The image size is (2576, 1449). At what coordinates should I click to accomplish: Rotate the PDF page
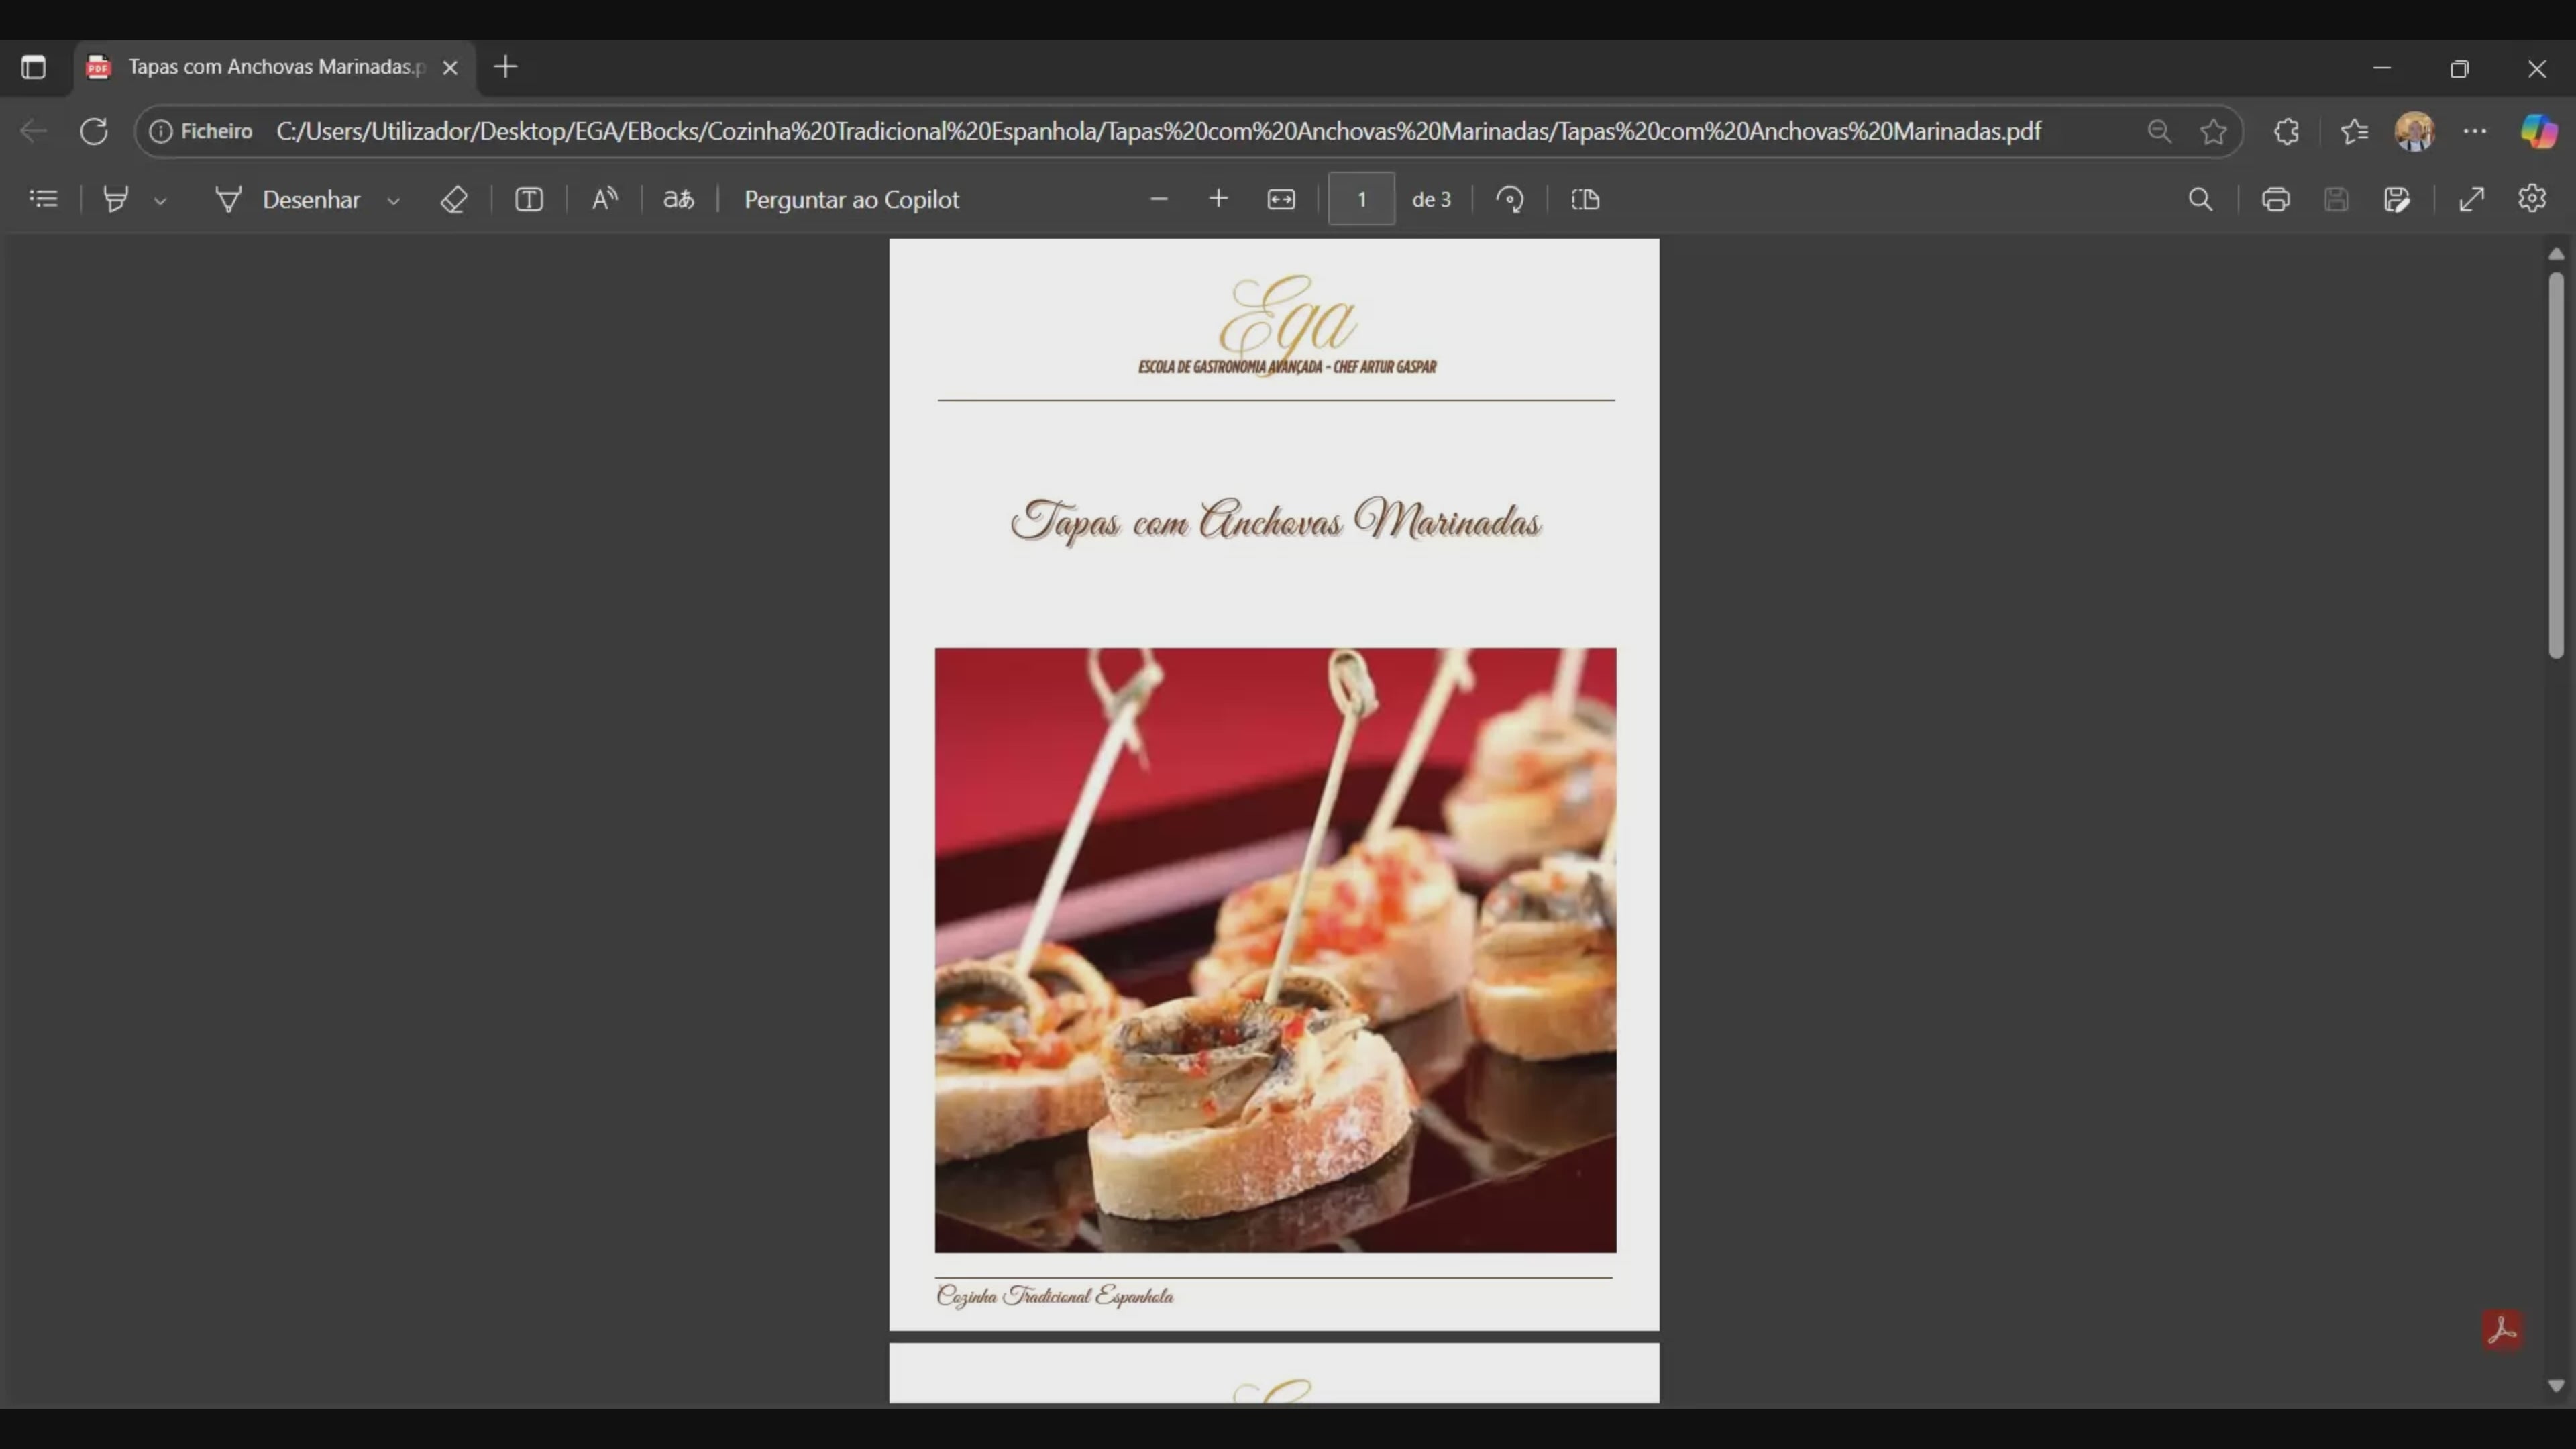click(1510, 199)
